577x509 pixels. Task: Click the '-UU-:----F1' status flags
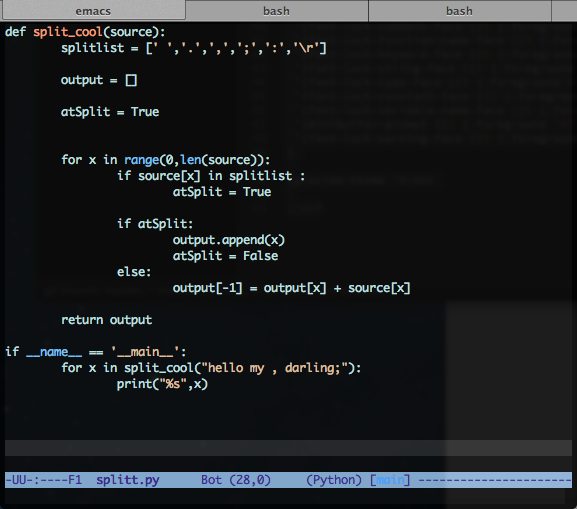[43, 480]
